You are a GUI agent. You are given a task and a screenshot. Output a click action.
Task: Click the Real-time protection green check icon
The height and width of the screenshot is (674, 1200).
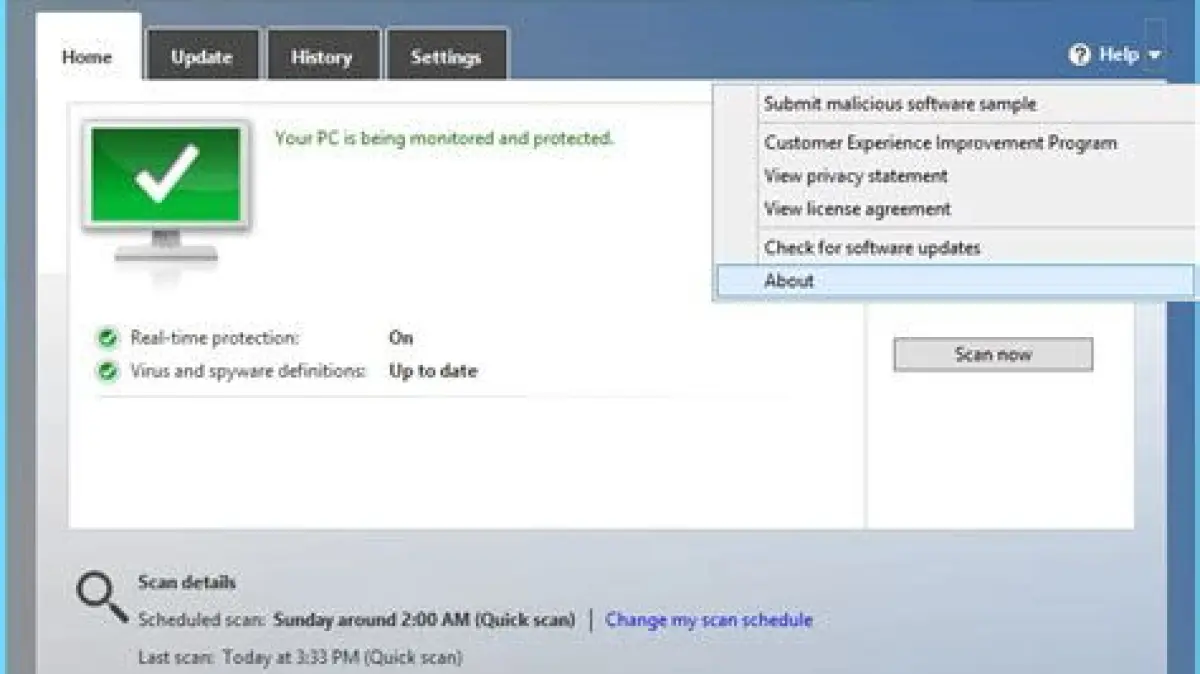108,338
